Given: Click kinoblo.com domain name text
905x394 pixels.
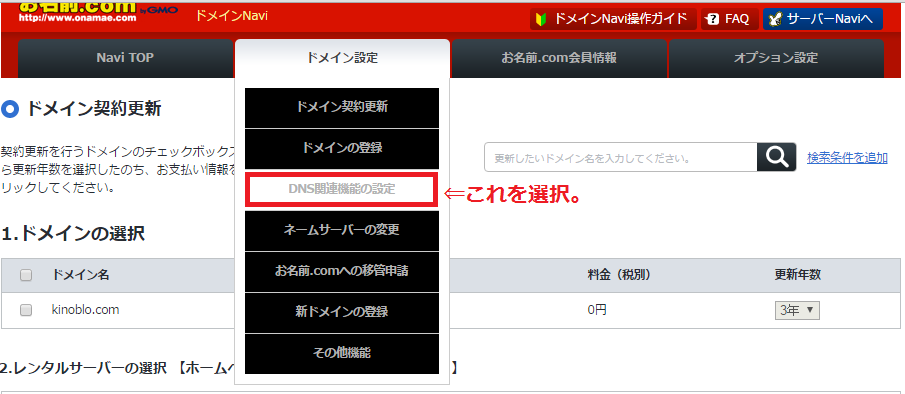Looking at the screenshot, I should click(x=85, y=310).
